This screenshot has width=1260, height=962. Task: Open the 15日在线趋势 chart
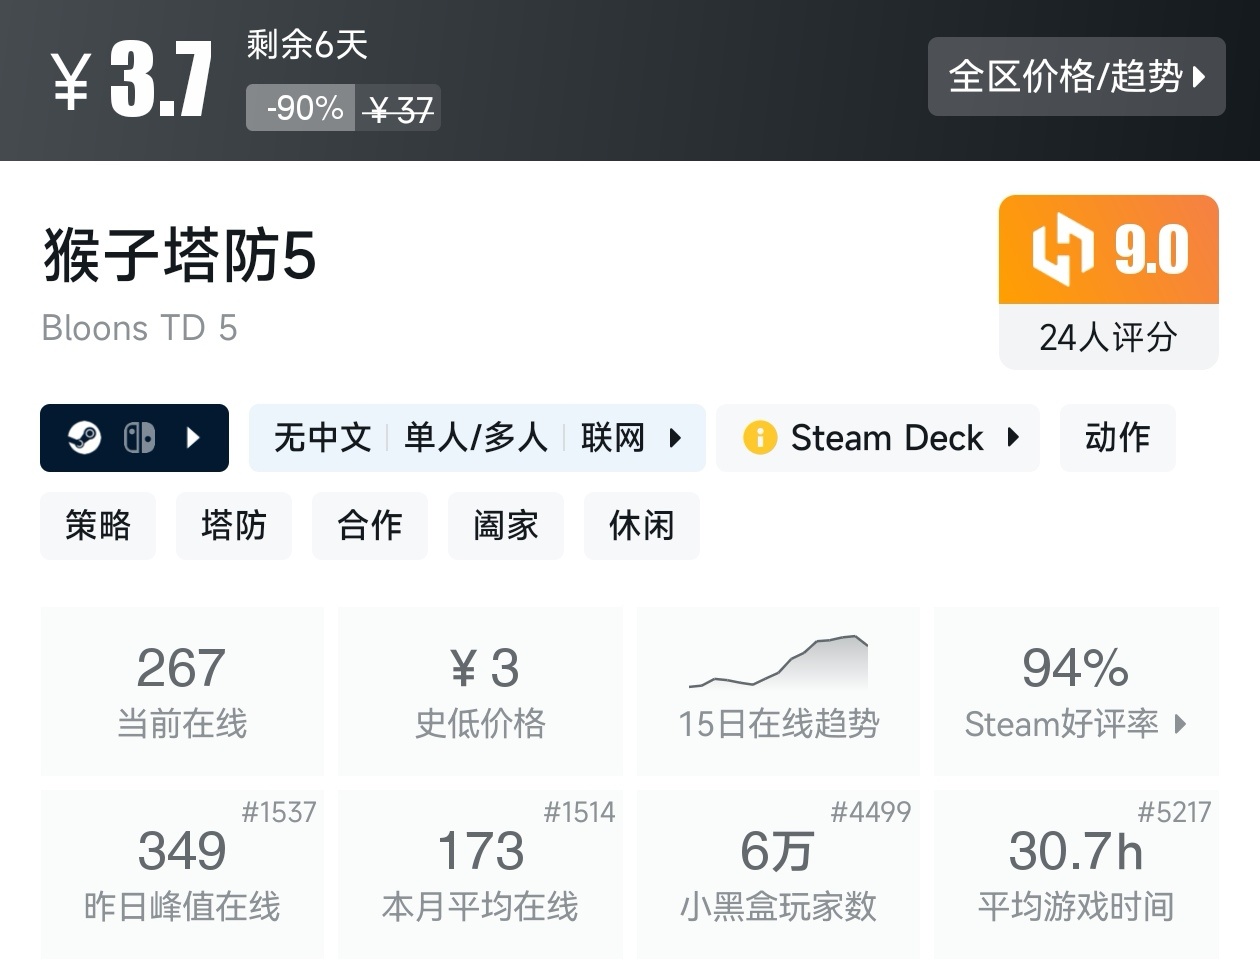[x=779, y=690]
